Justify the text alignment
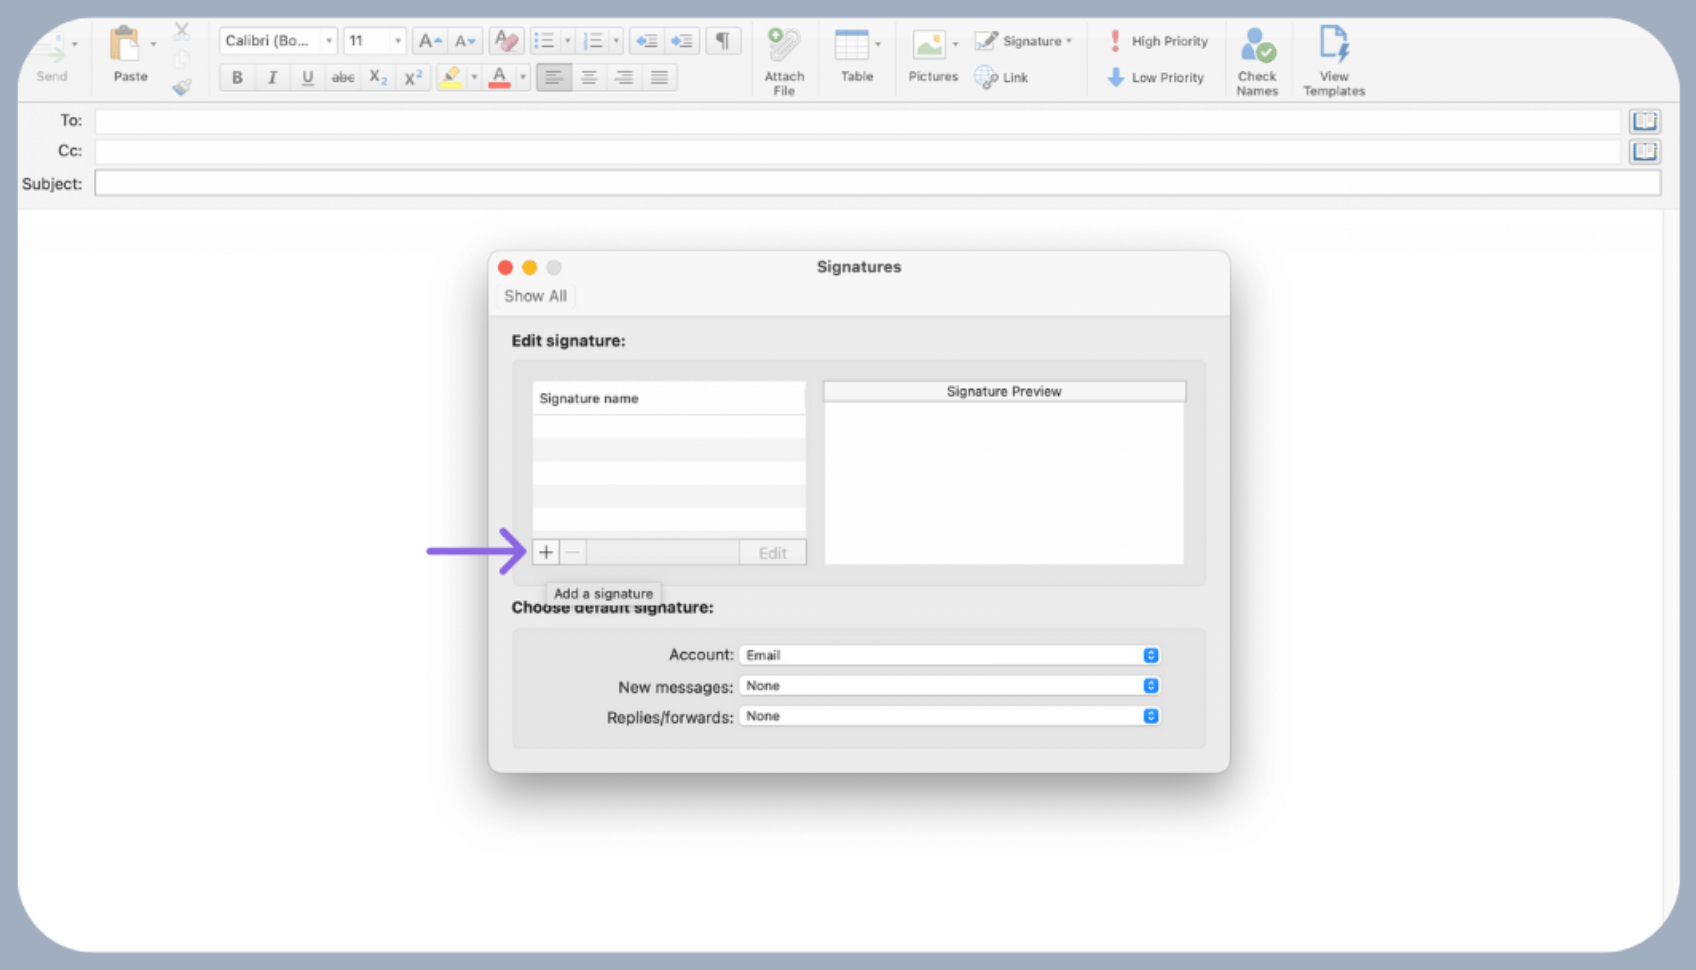Viewport: 1696px width, 970px height. click(659, 77)
